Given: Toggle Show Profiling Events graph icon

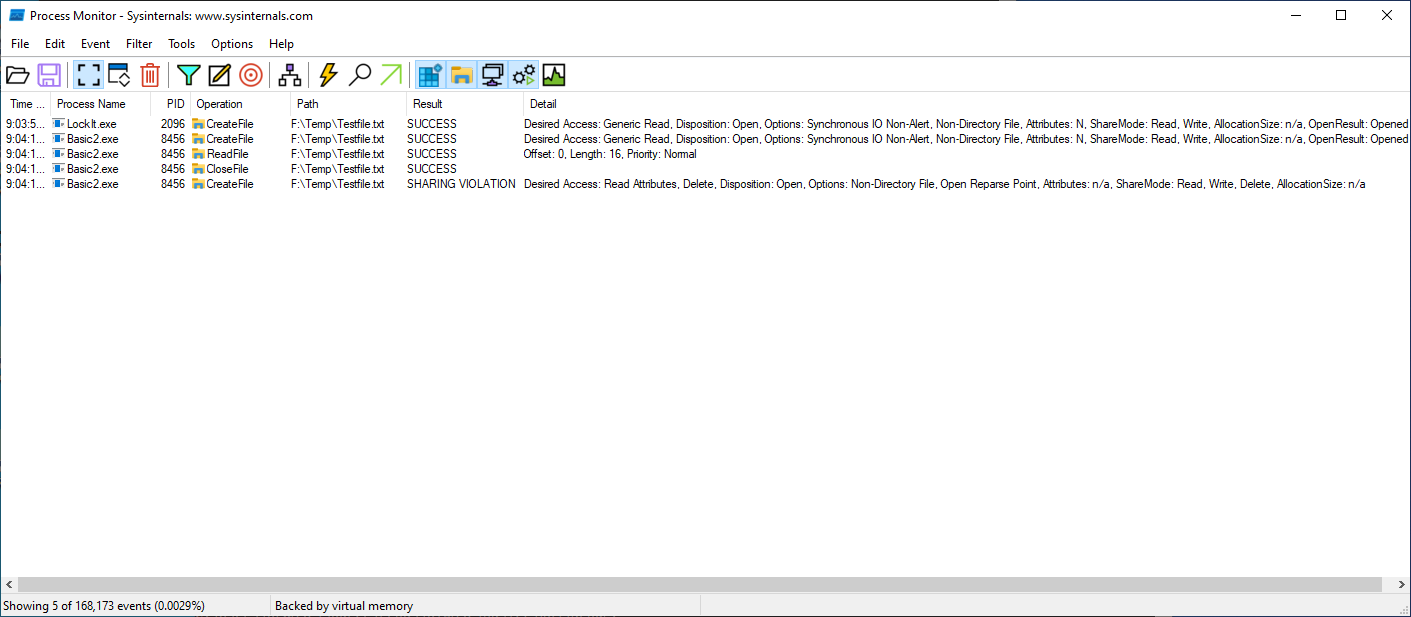Looking at the screenshot, I should [x=554, y=75].
